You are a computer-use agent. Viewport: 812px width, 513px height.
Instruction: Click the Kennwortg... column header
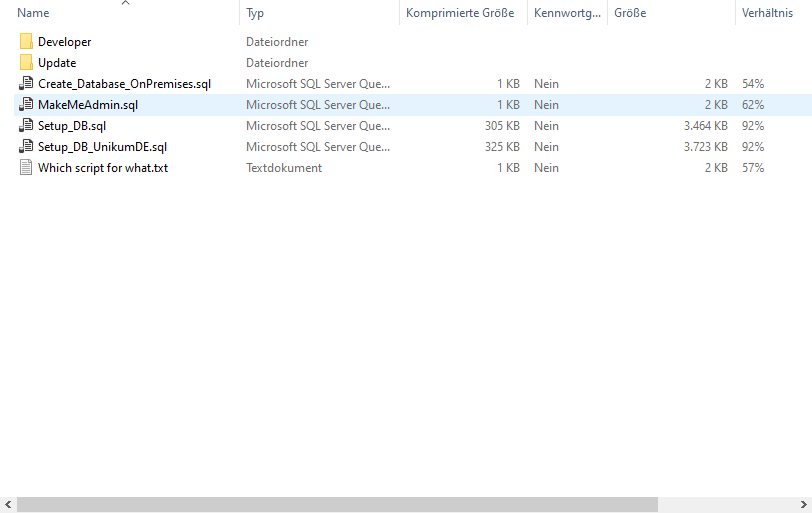coord(567,14)
